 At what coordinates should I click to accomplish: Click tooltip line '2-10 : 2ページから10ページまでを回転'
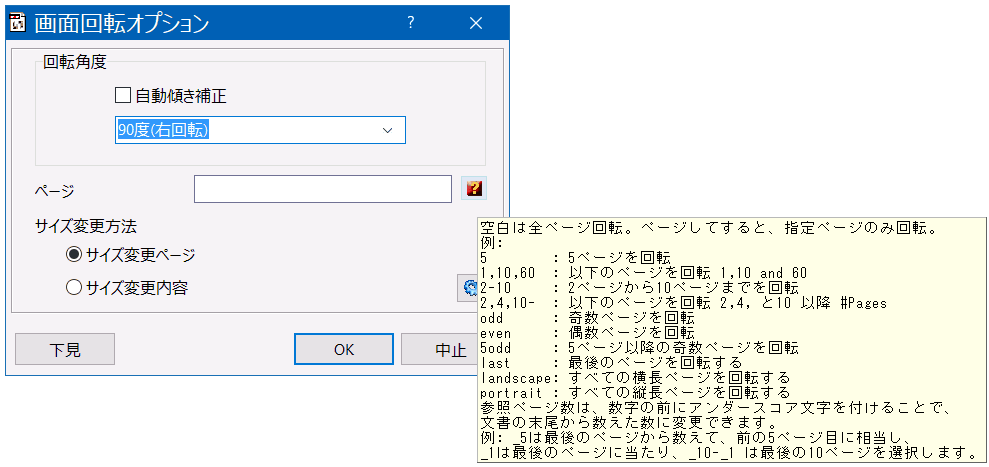tap(640, 288)
